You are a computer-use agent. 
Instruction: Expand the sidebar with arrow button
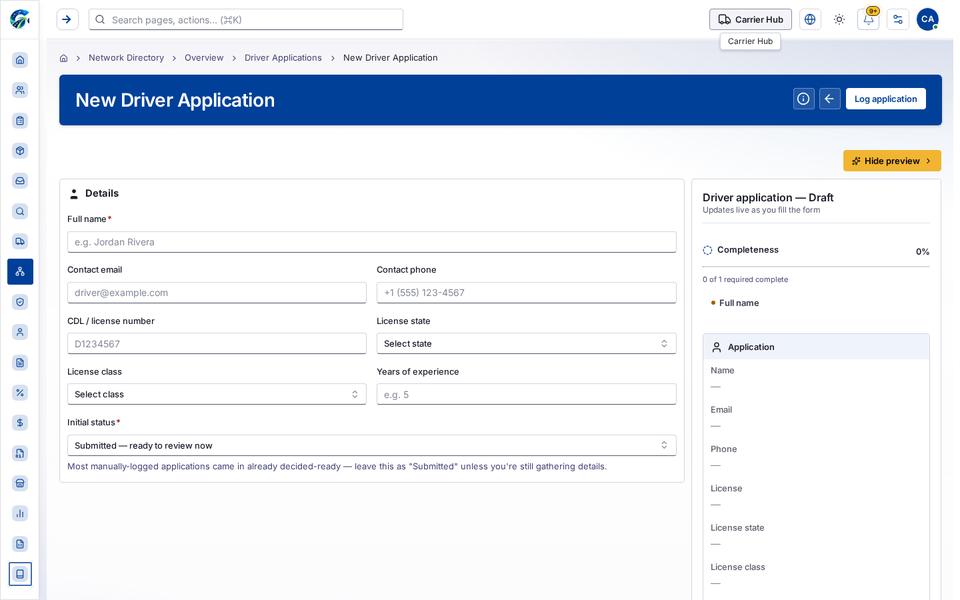click(x=67, y=20)
